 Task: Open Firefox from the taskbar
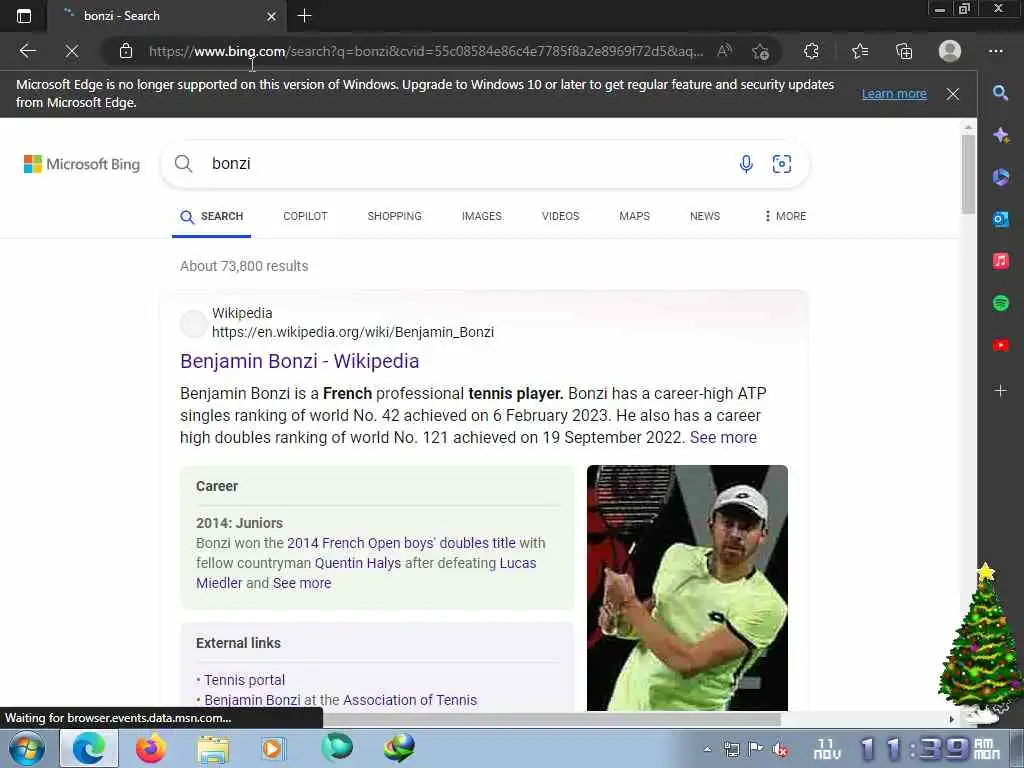pos(151,748)
